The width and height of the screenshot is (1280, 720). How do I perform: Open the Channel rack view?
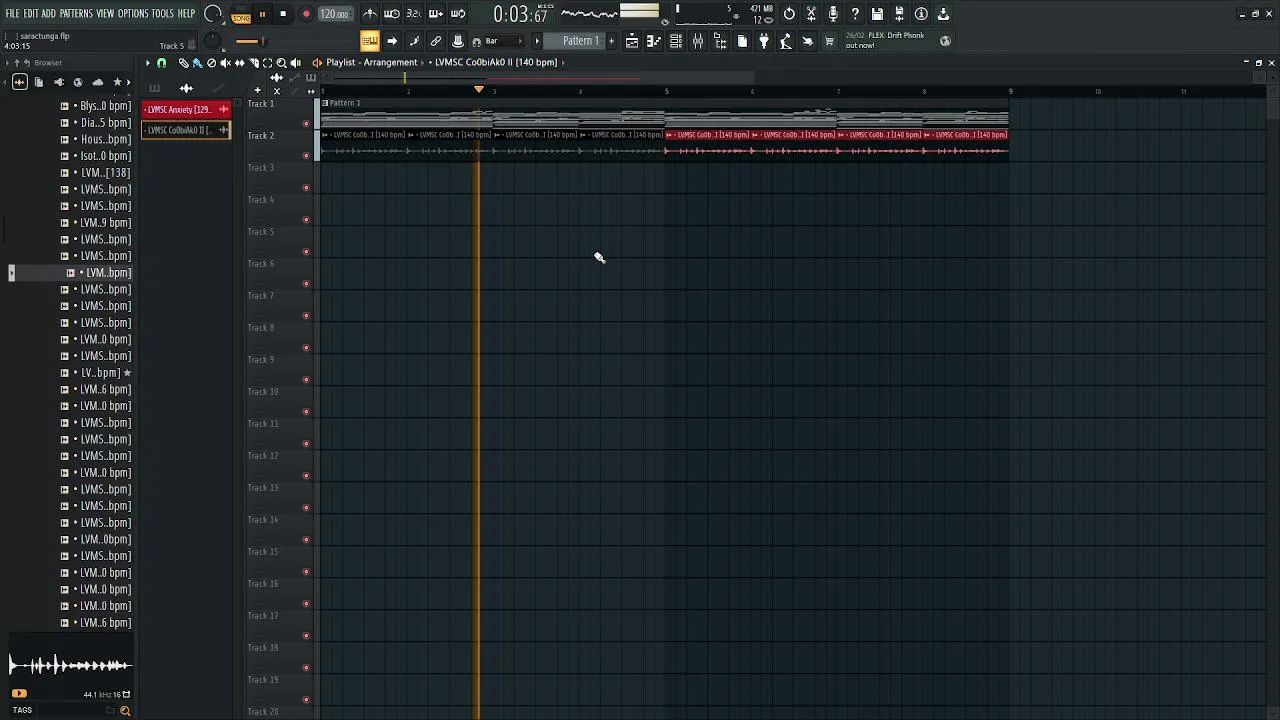(x=676, y=41)
